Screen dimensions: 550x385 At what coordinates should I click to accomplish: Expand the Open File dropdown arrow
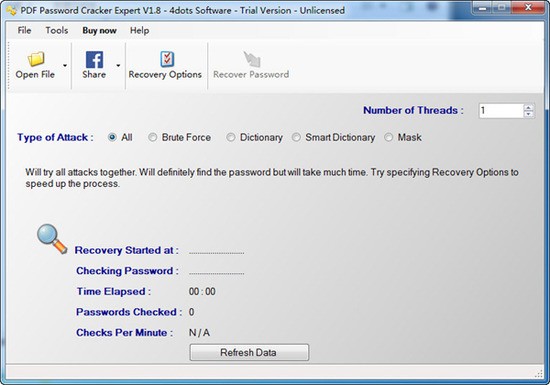coord(65,66)
